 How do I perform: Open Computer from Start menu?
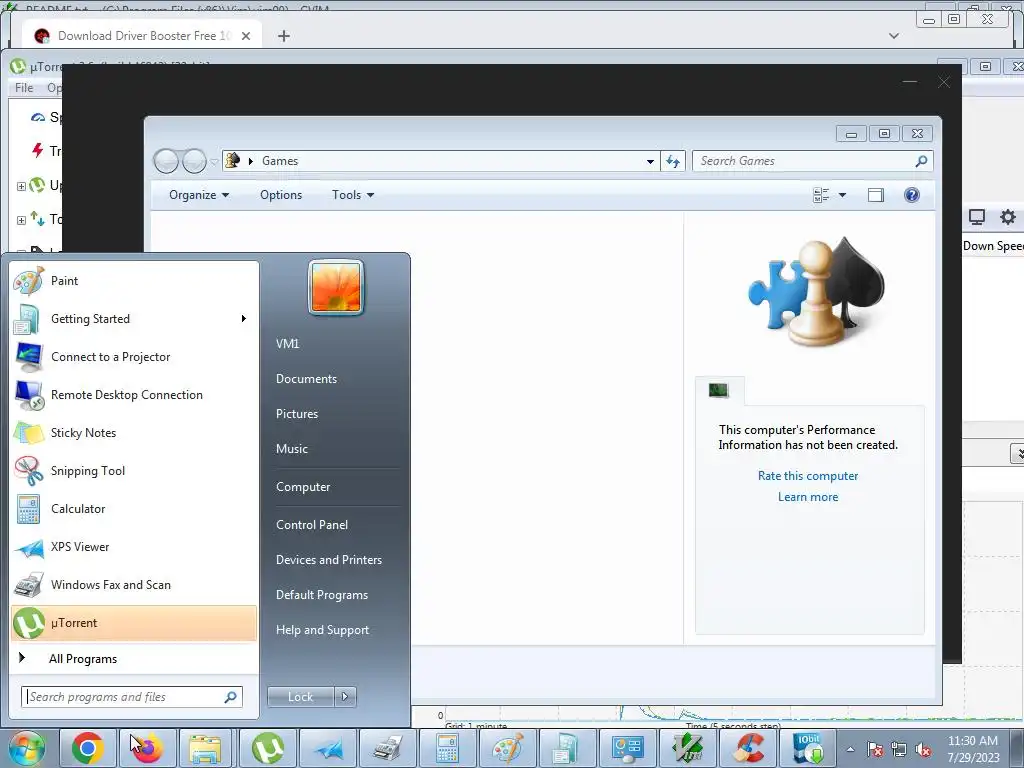click(303, 487)
